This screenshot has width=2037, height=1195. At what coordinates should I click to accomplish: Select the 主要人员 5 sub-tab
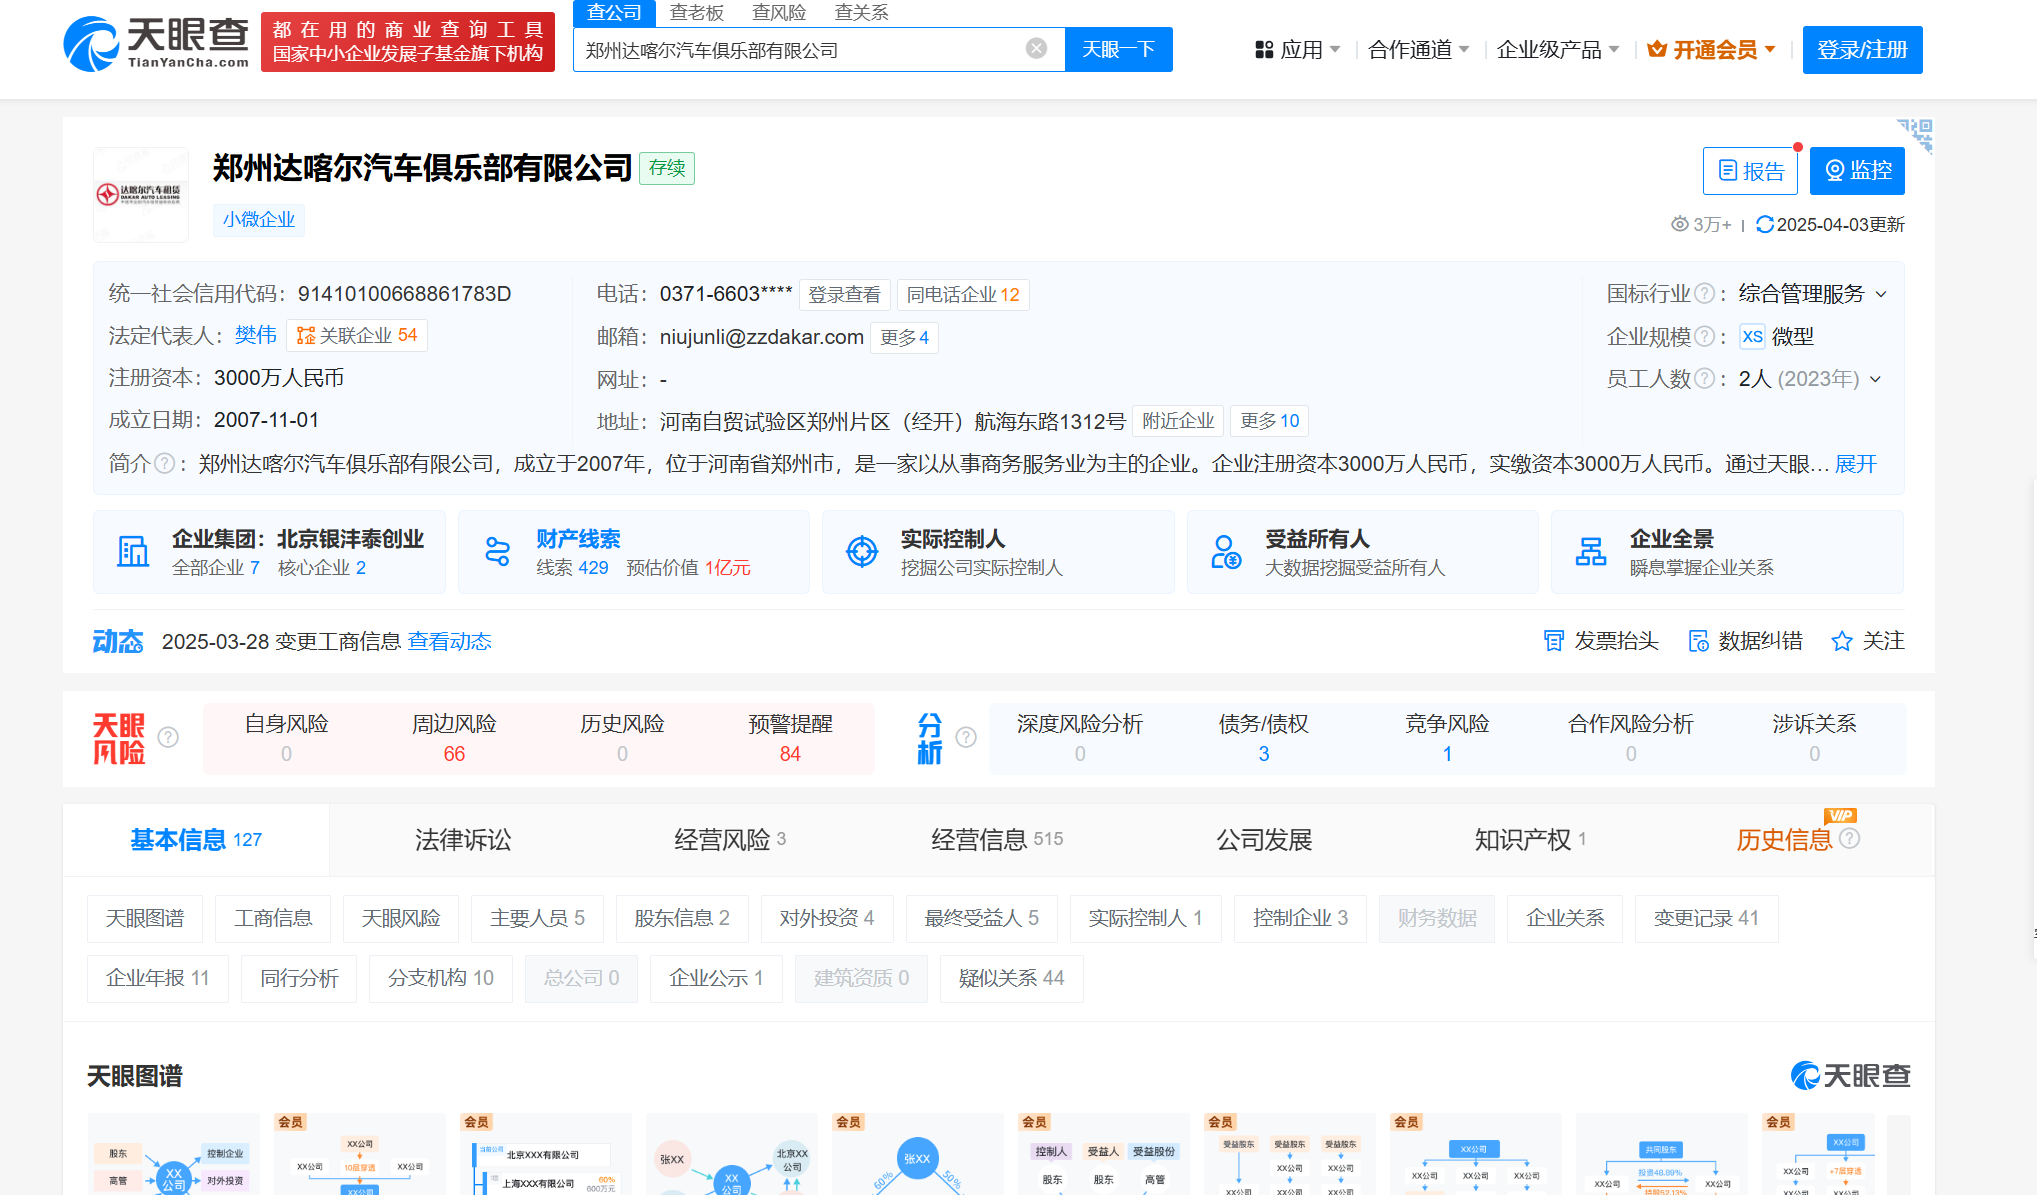click(537, 918)
